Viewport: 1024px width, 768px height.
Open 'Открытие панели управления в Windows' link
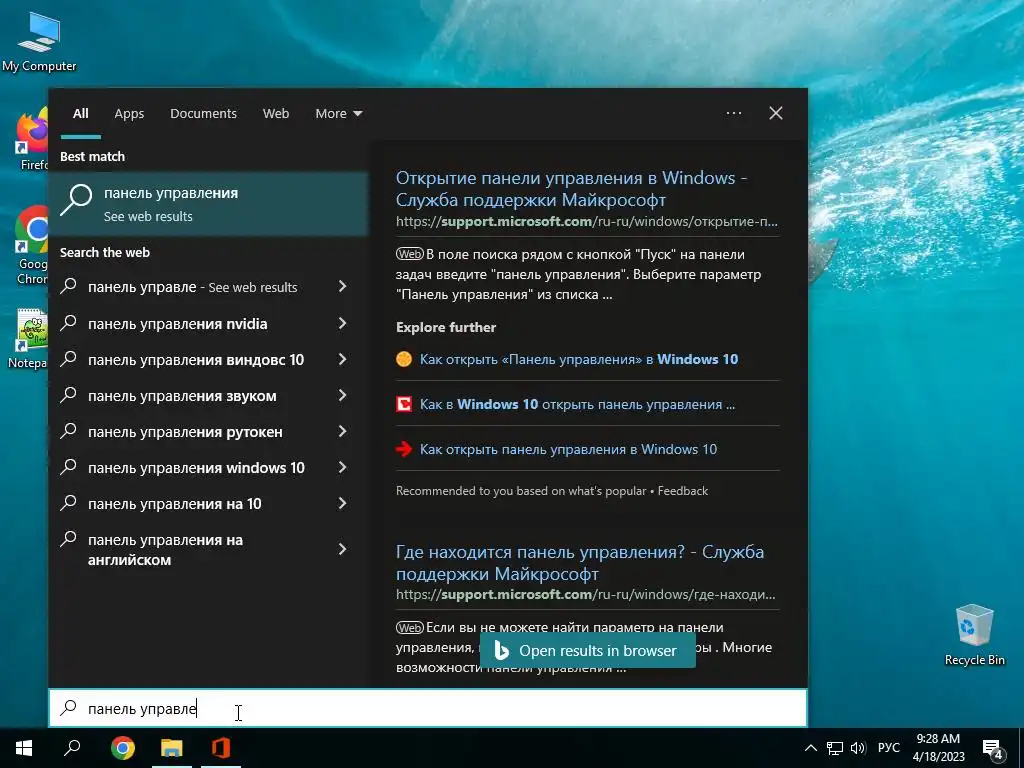tap(571, 189)
